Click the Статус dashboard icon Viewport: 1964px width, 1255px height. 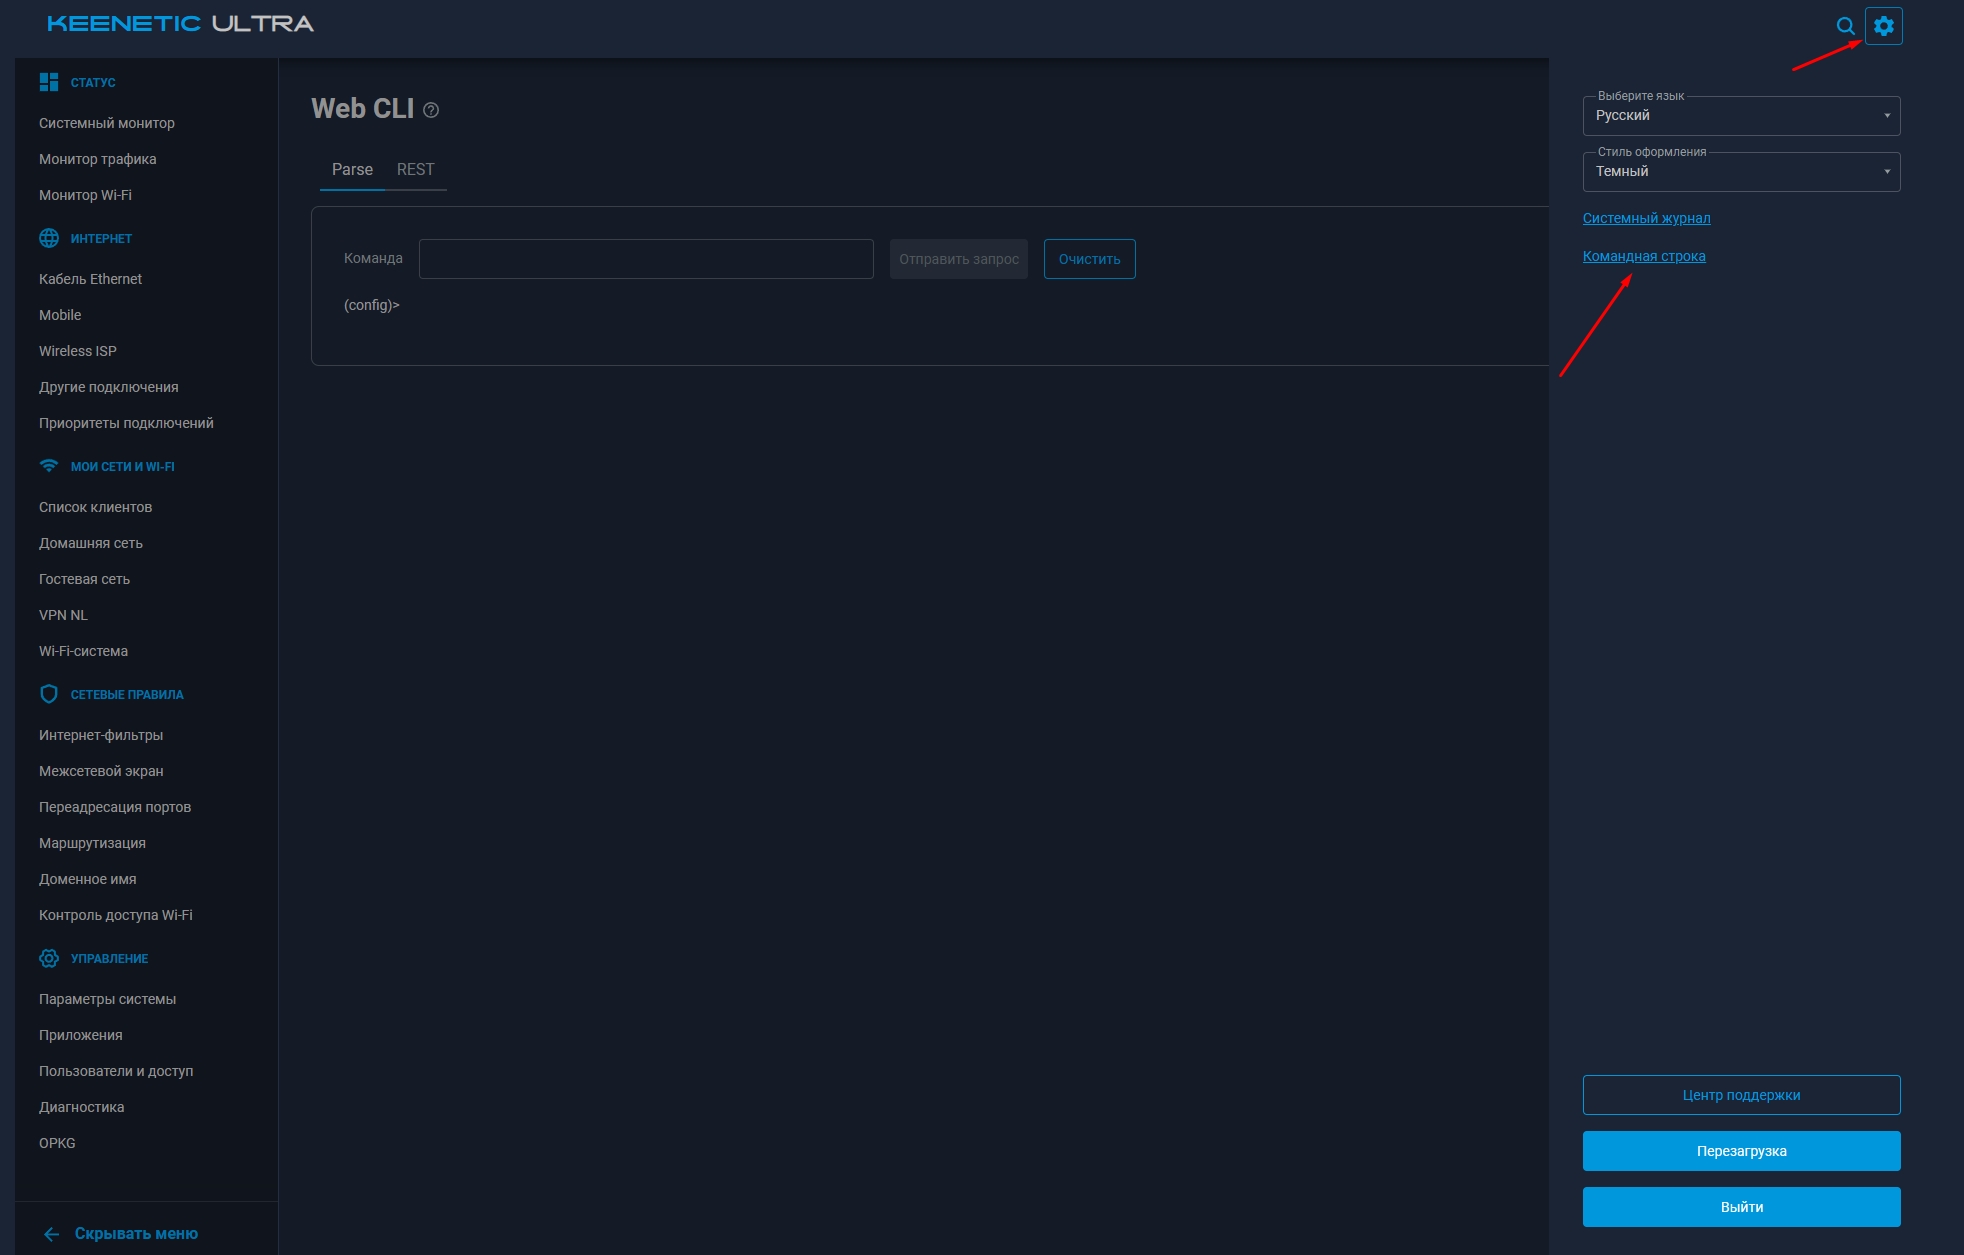(48, 82)
